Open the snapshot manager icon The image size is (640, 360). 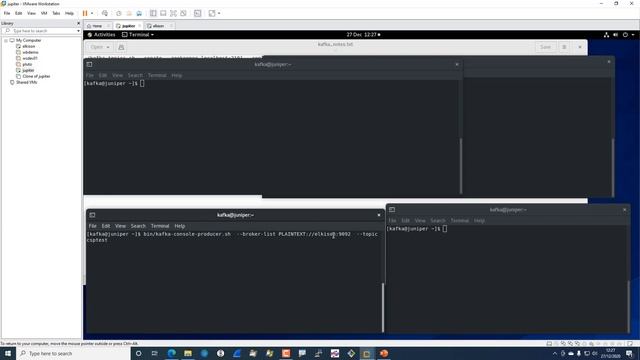(139, 13)
